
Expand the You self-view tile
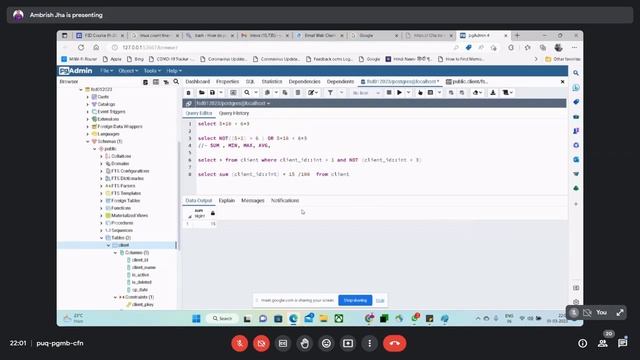[620, 313]
